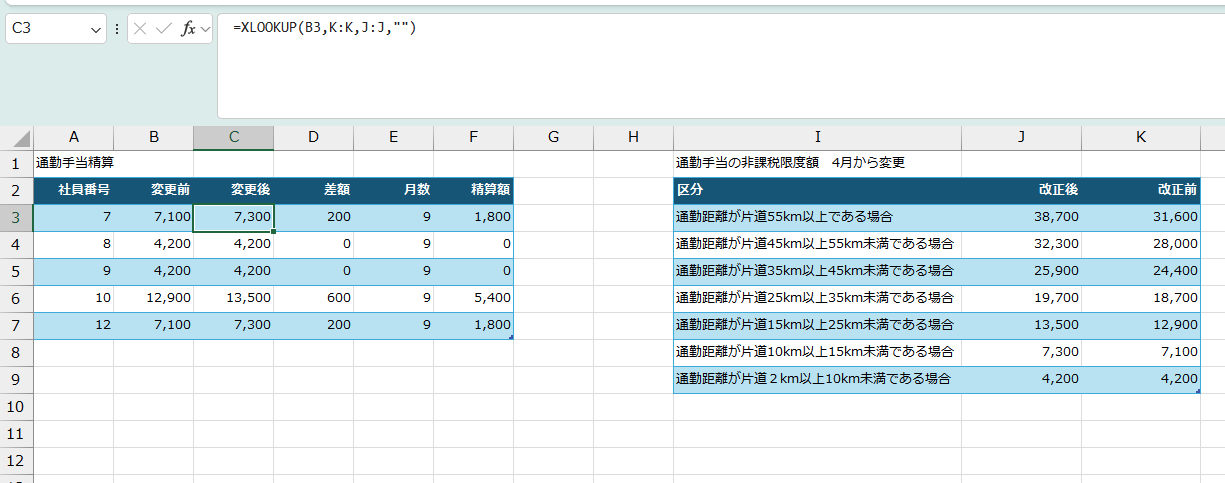Viewport: 1225px width, 483px height.
Task: Click the 改正前 column header cell
Action: pos(1140,189)
